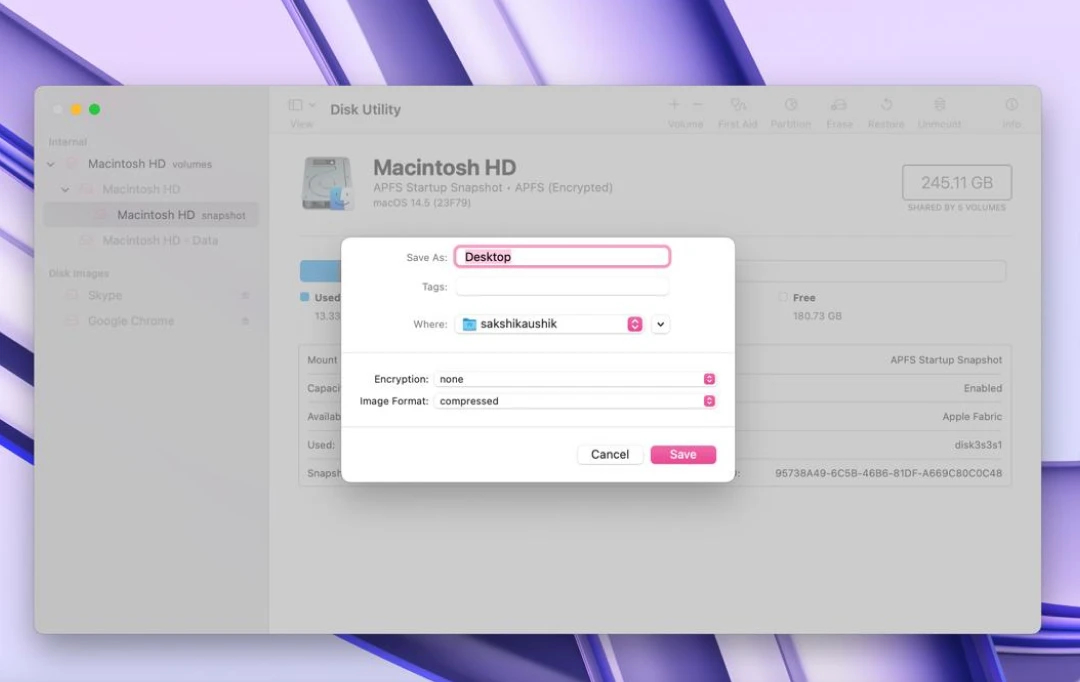This screenshot has height=682, width=1080.
Task: Click the folder icon in Where popup
Action: (469, 324)
